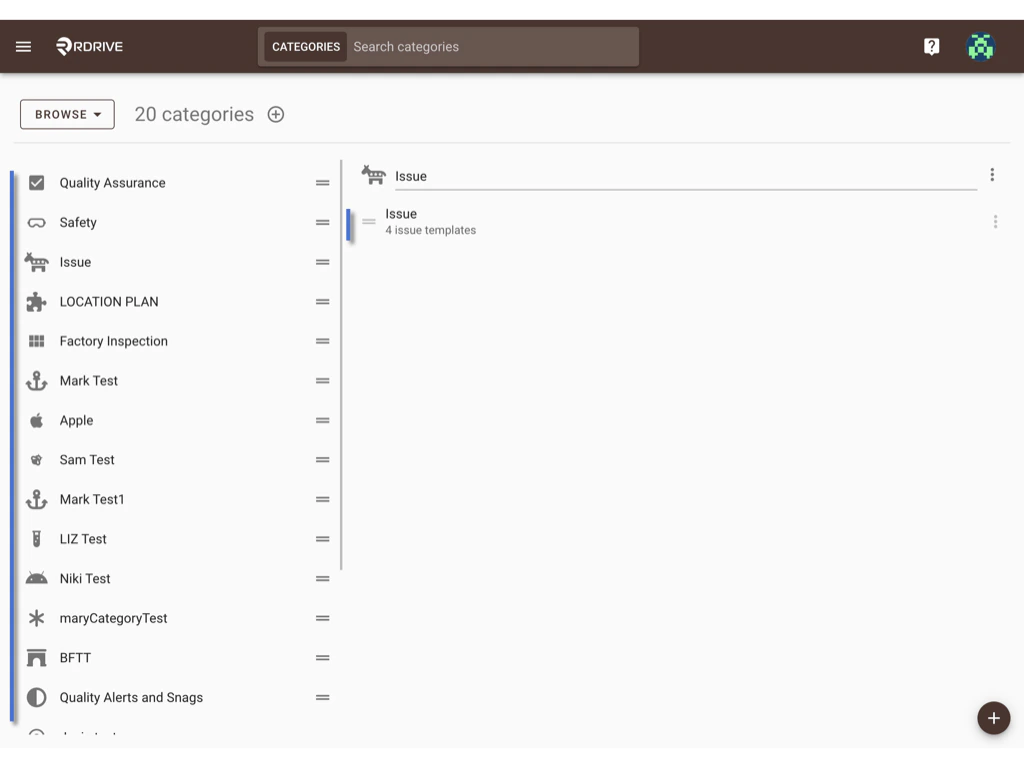Toggle the Quality Assurance checkbox icon

click(36, 183)
